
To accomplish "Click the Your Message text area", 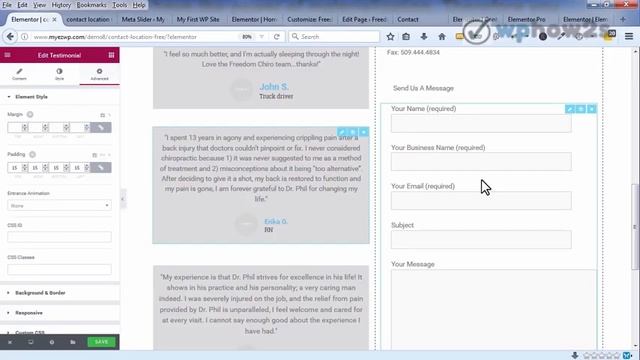I will (493, 309).
